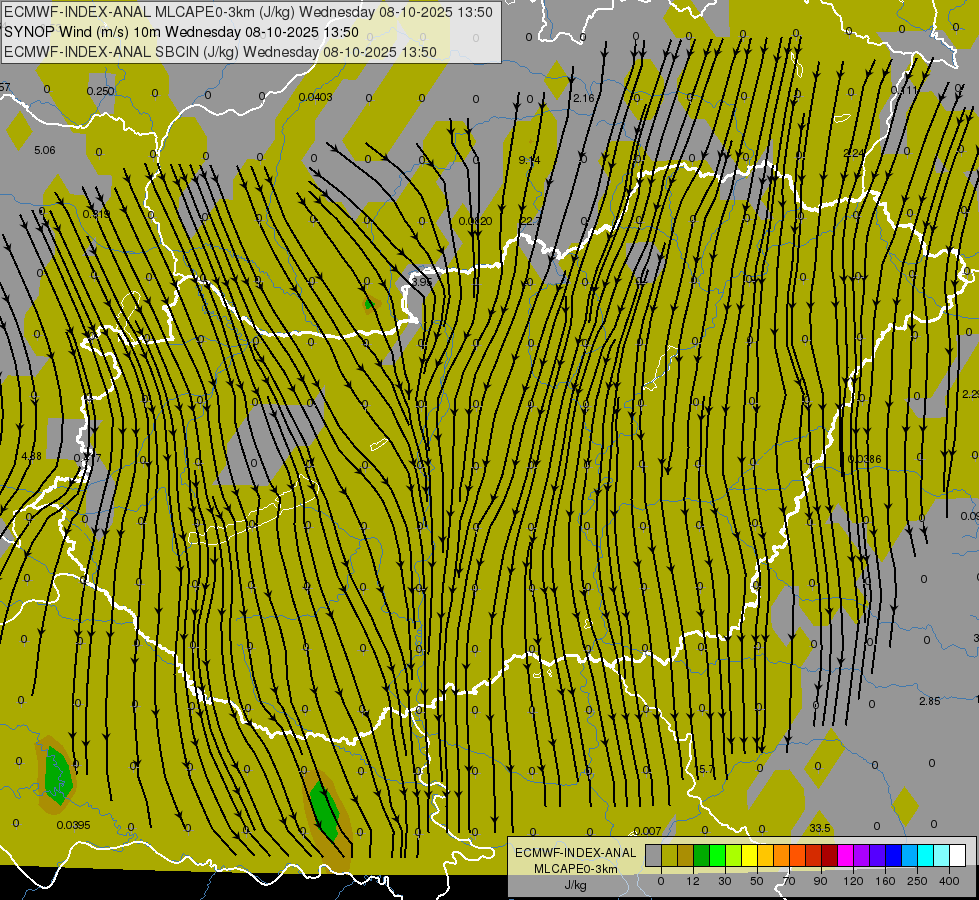Click the J/kg unit label in legend

575,885
